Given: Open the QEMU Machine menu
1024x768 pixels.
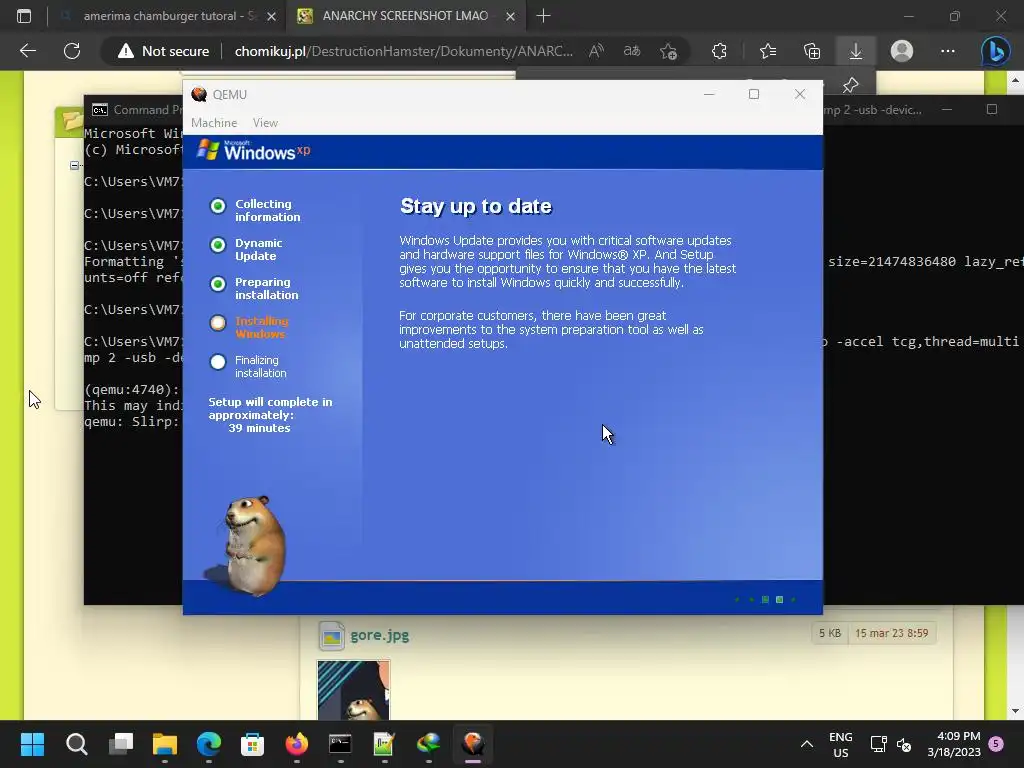Looking at the screenshot, I should pos(214,123).
